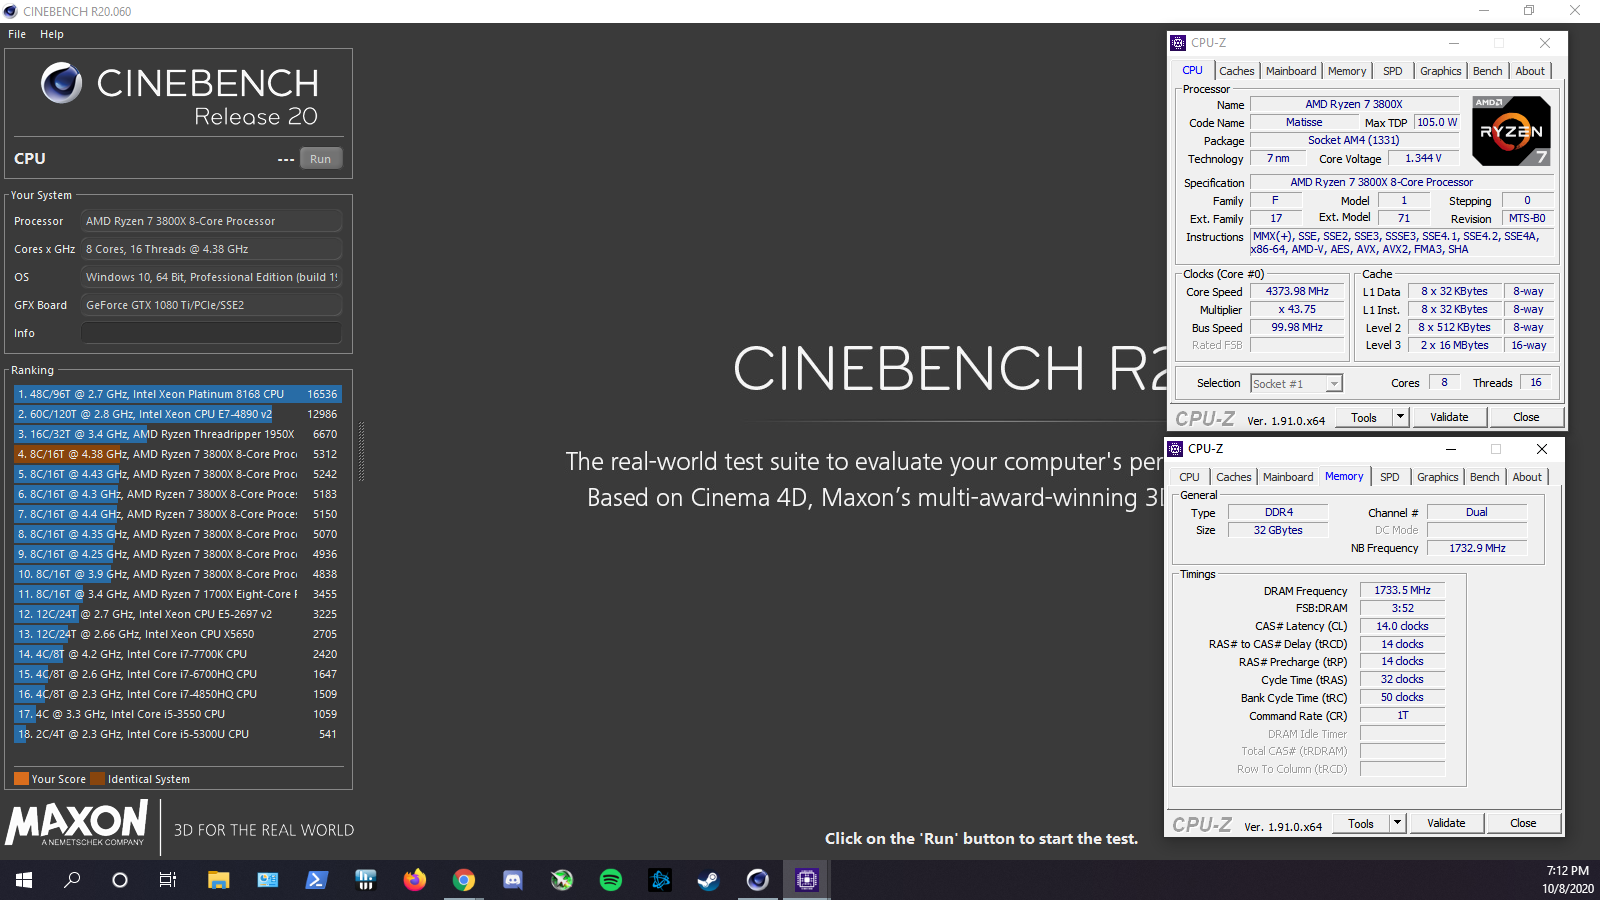This screenshot has width=1600, height=900.
Task: Open Task View in taskbar
Action: coord(168,880)
